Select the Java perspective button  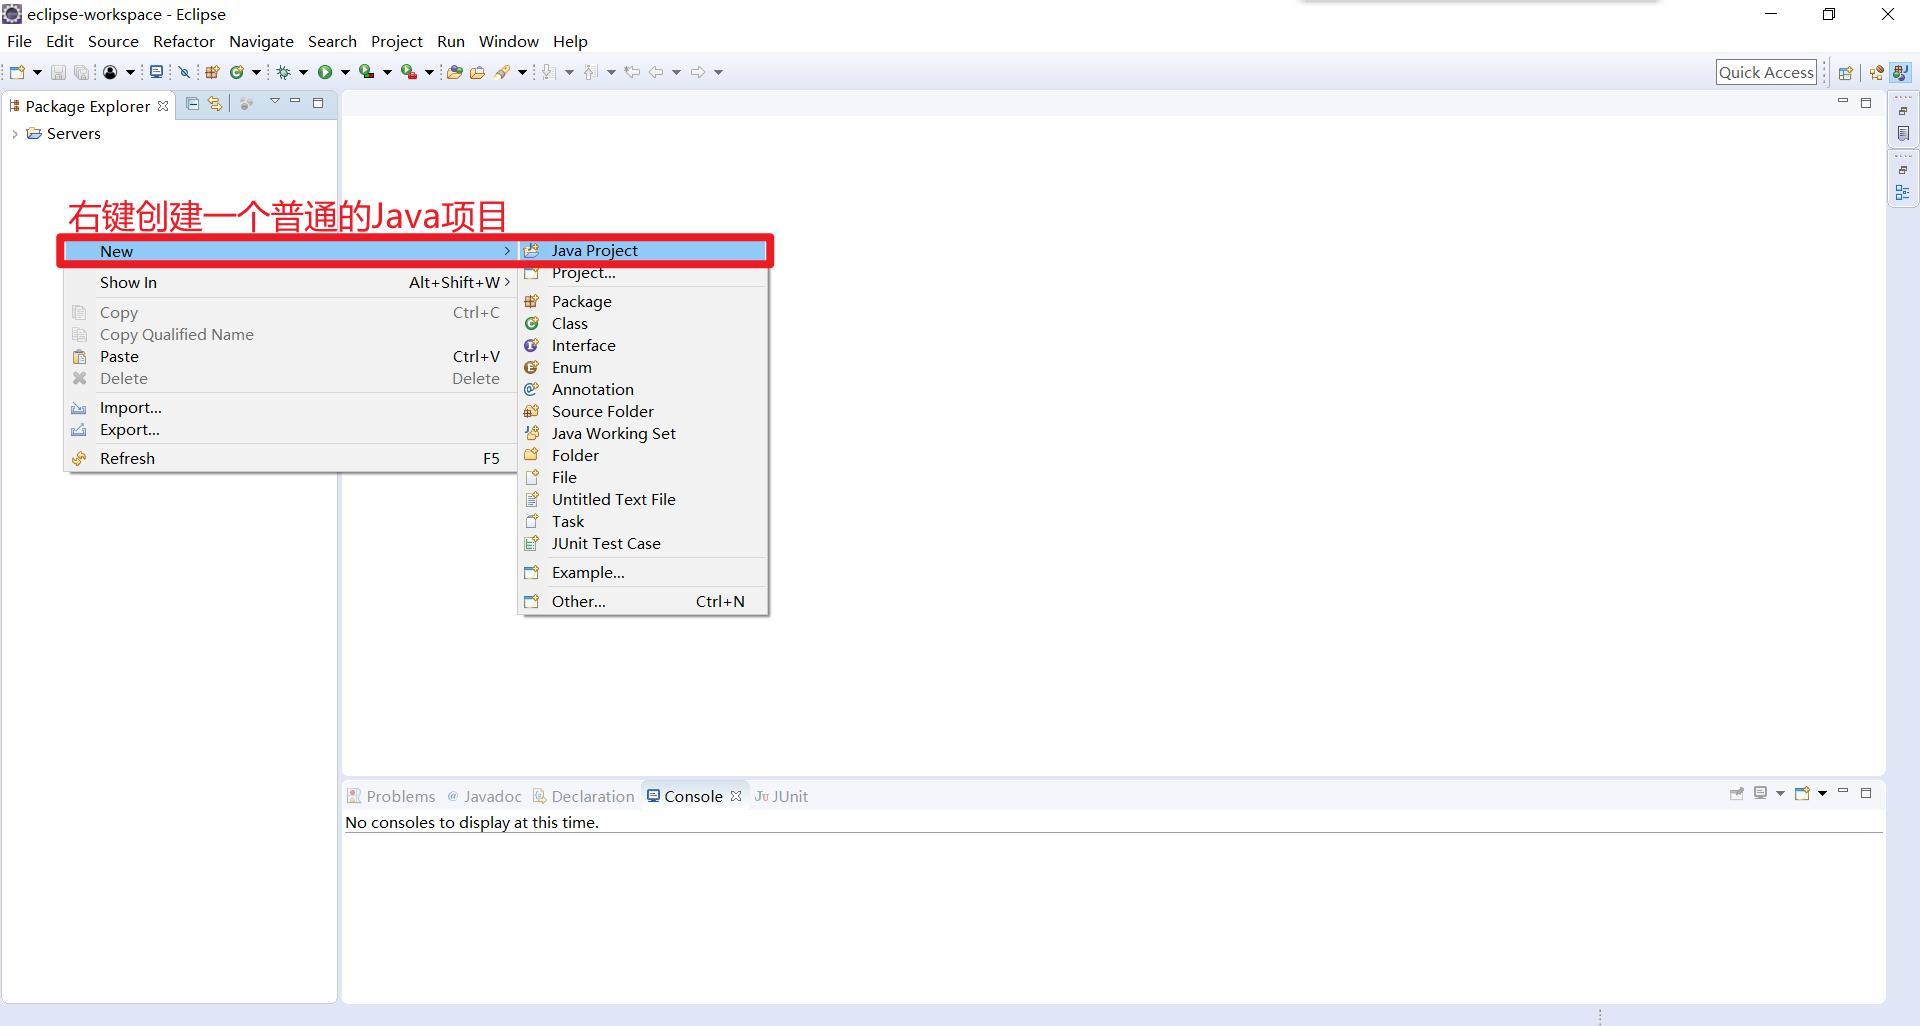click(x=1901, y=72)
